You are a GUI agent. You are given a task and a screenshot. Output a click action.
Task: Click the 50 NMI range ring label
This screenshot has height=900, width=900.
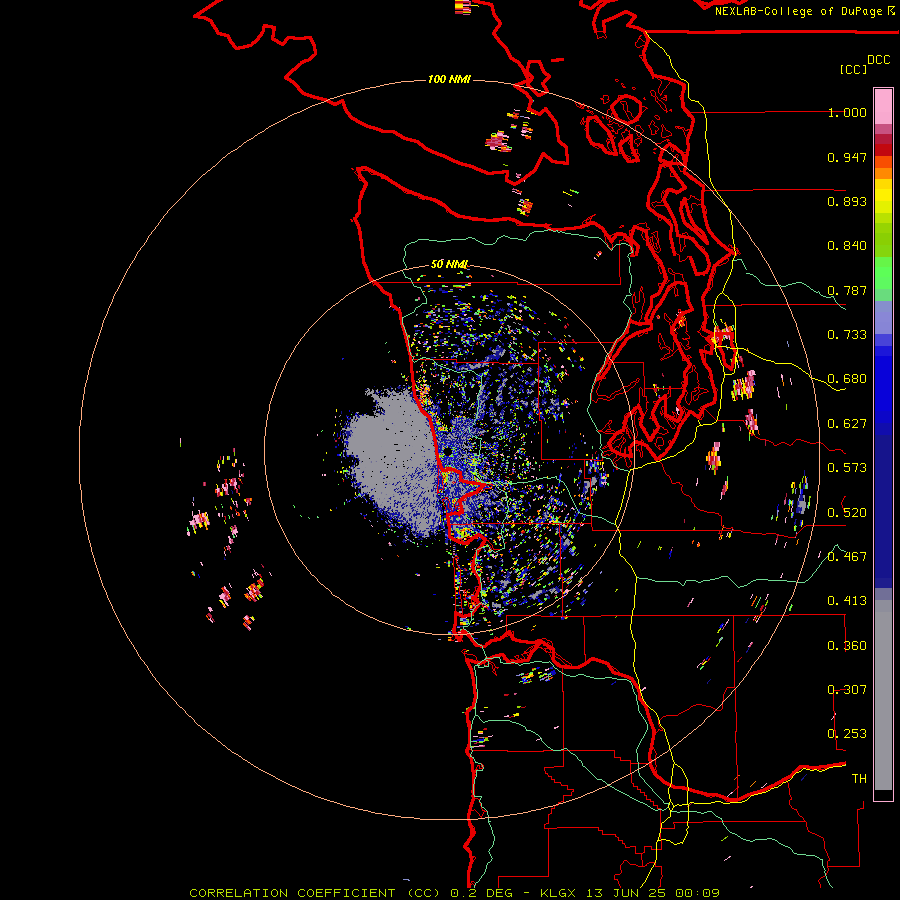tap(449, 264)
